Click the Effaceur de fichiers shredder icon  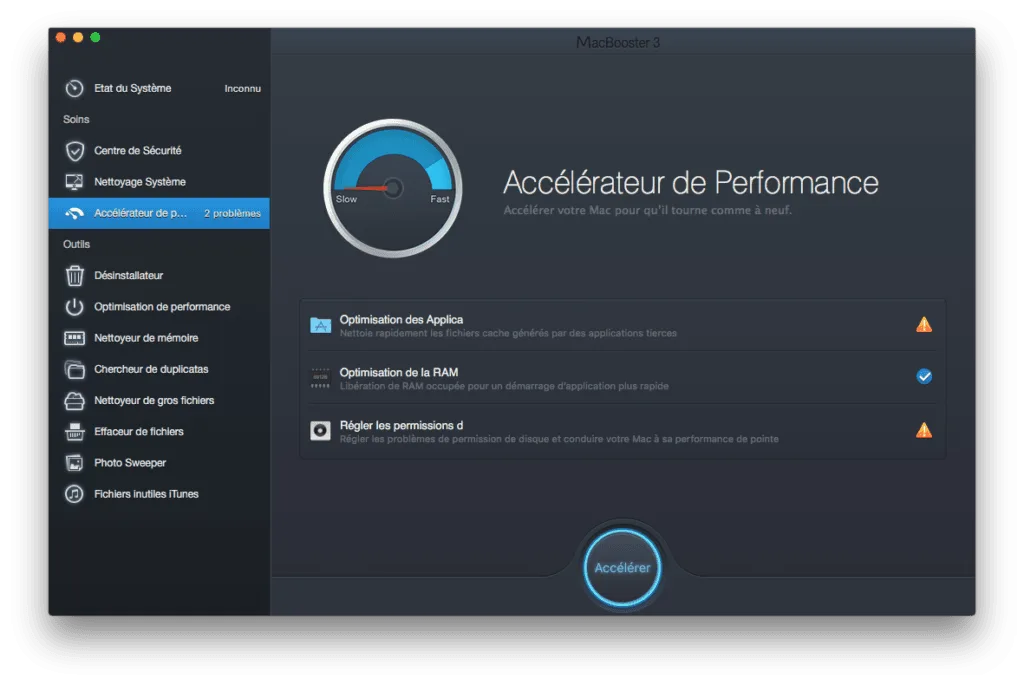(x=74, y=431)
